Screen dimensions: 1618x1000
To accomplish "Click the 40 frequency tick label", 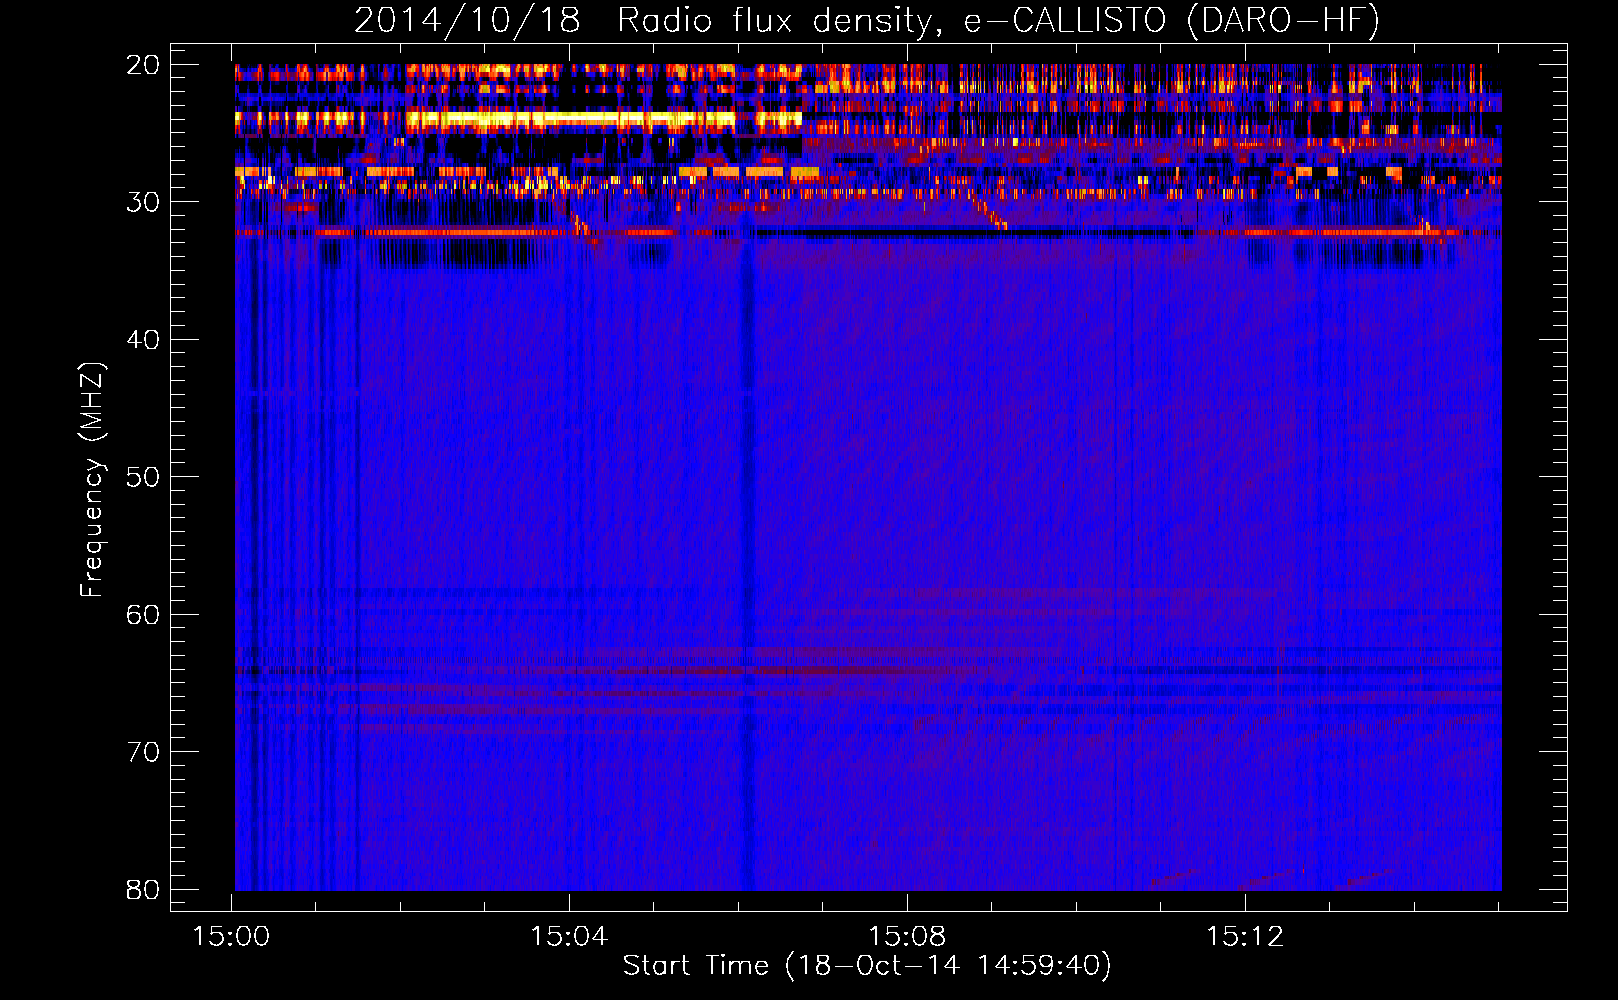I will coord(143,340).
